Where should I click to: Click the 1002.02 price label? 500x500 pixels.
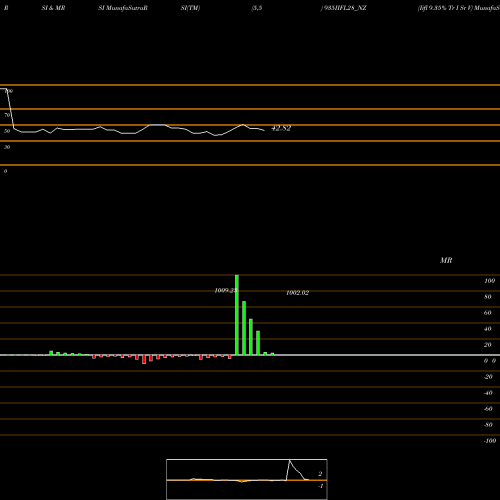coord(297,293)
